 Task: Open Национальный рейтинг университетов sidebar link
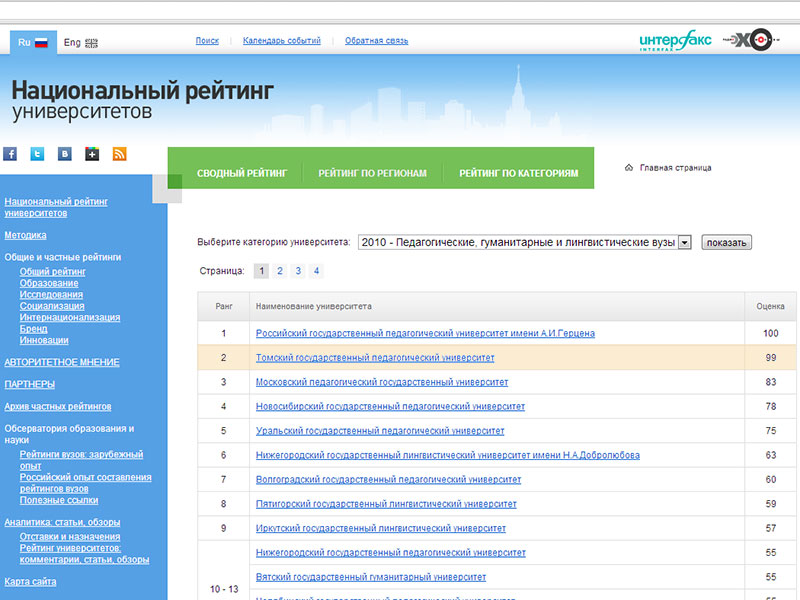[x=56, y=207]
